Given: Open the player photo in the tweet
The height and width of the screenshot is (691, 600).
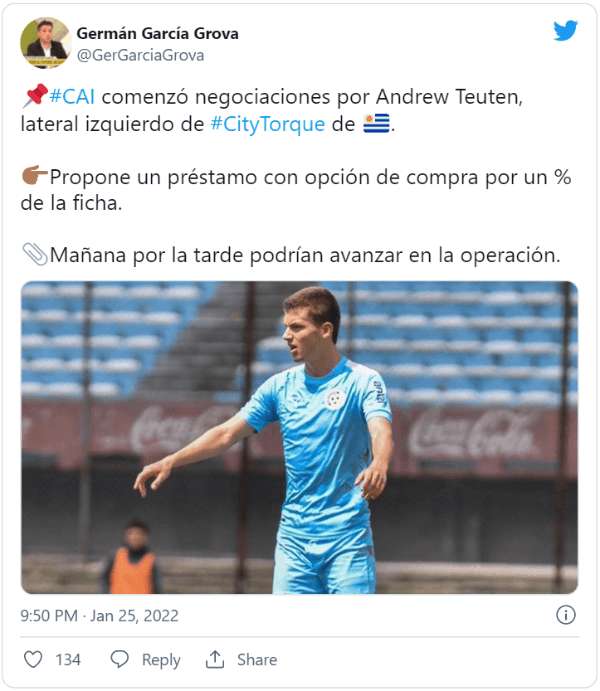Looking at the screenshot, I should click(x=300, y=438).
